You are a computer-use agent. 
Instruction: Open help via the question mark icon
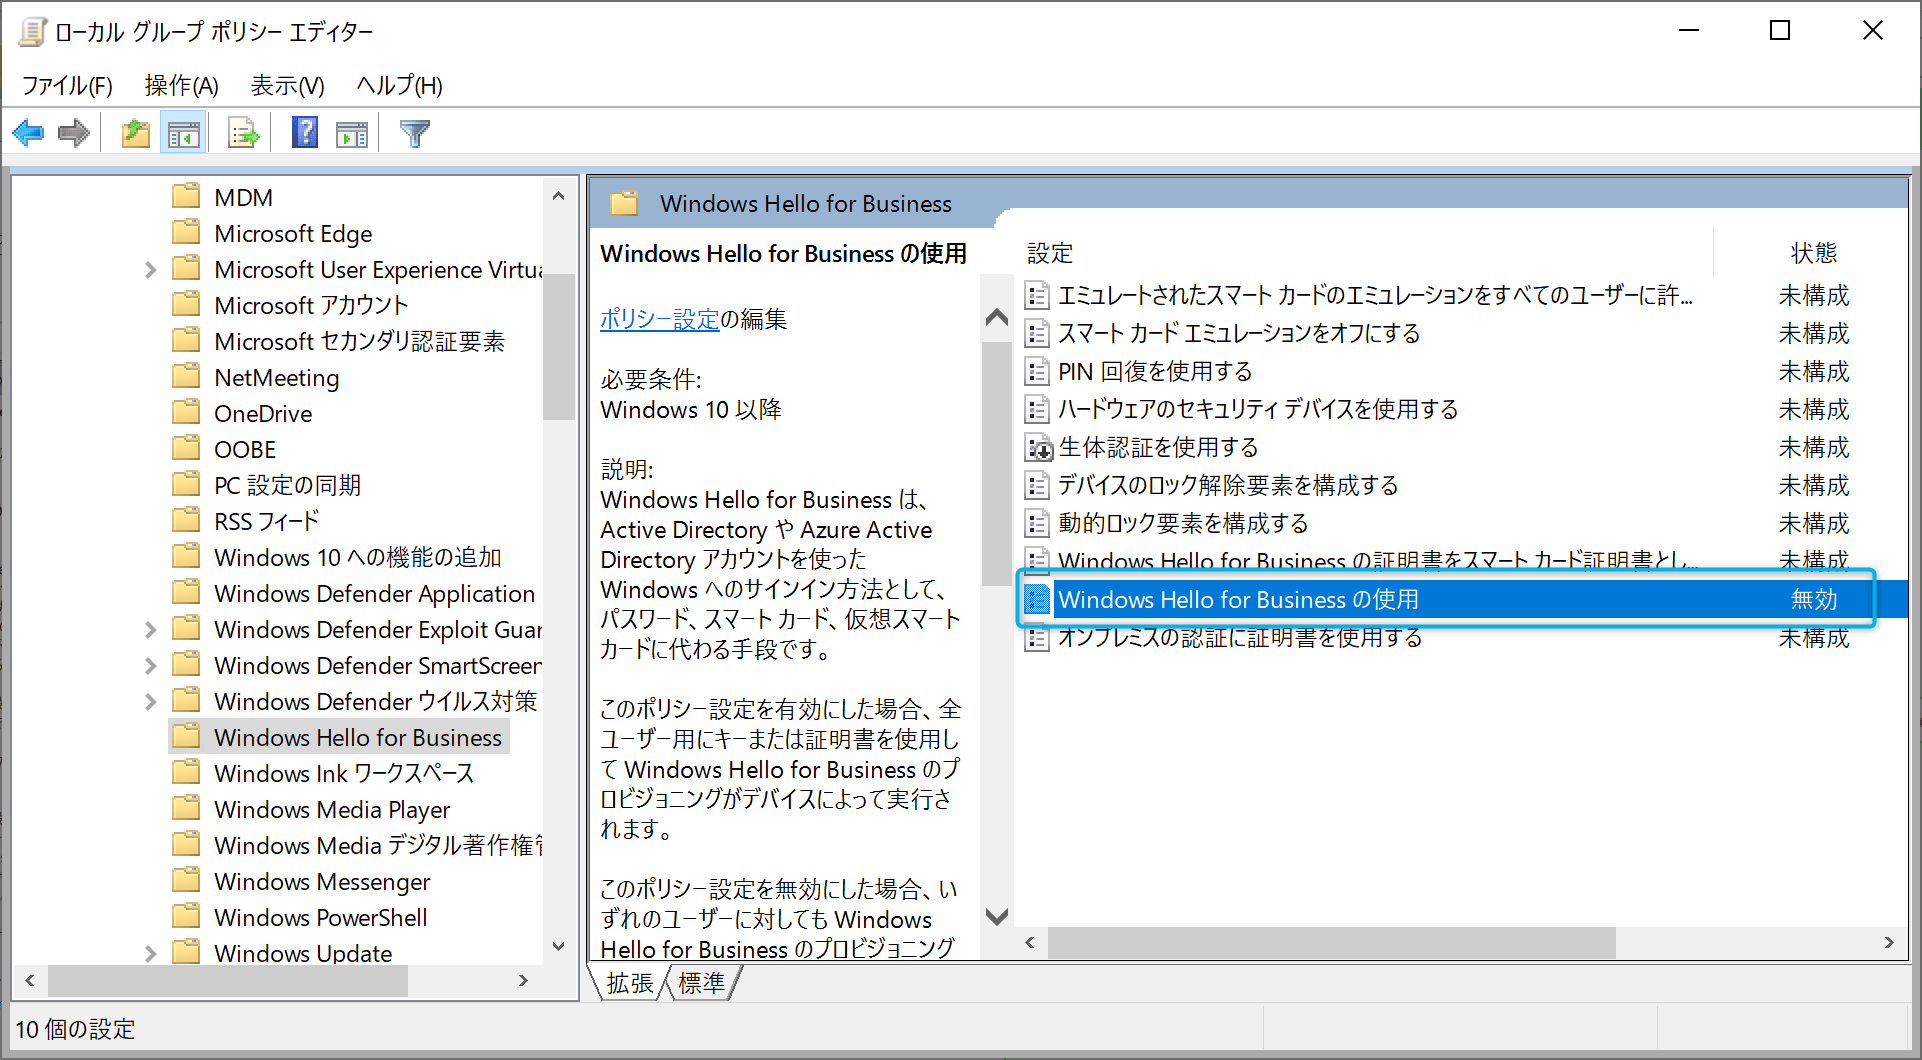pyautogui.click(x=303, y=132)
